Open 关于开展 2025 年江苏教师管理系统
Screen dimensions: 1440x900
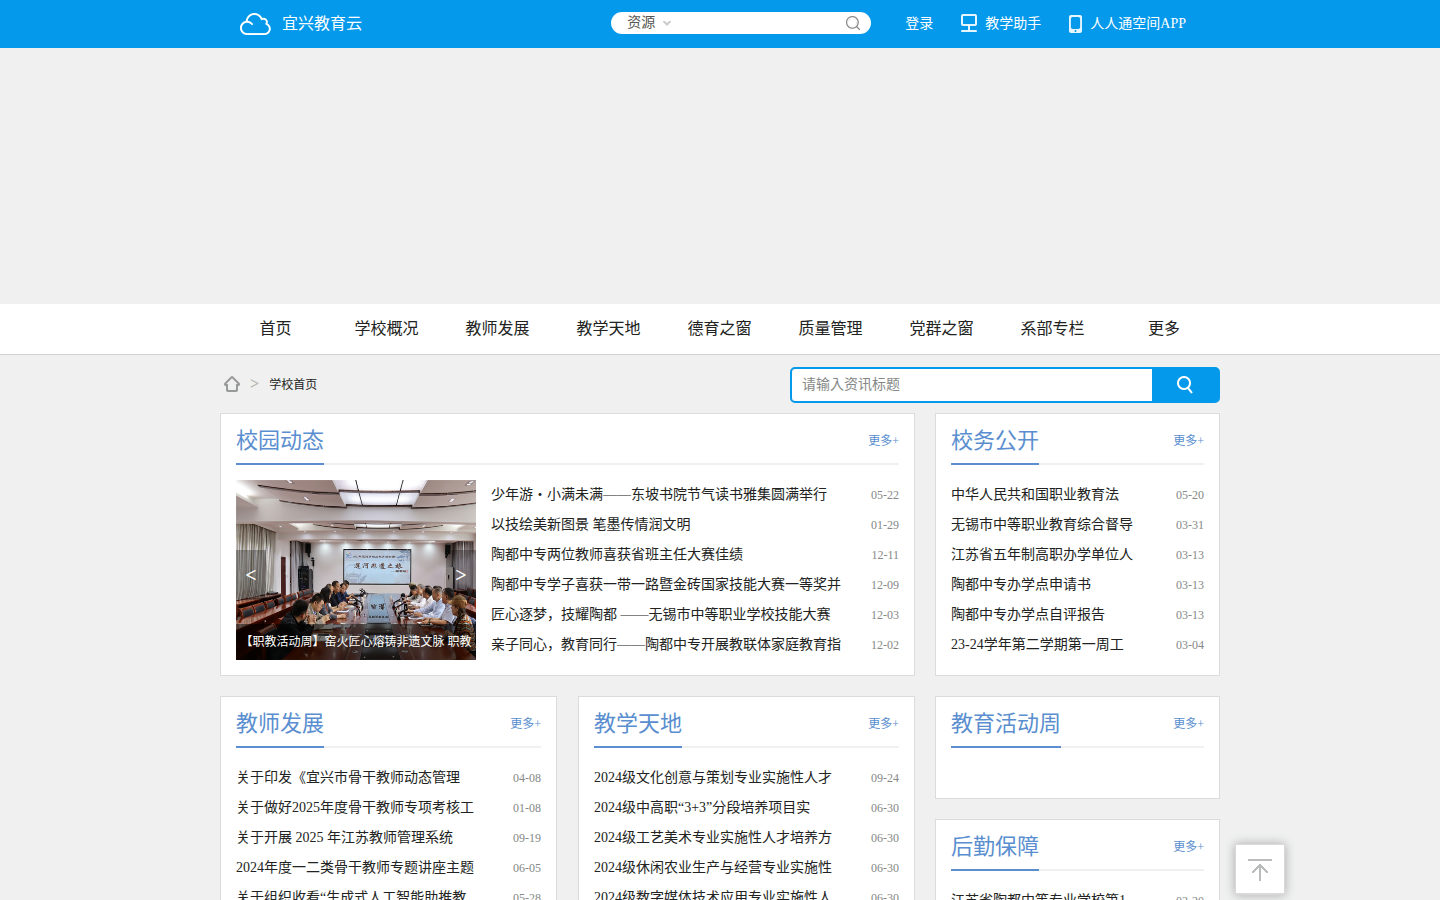coord(345,838)
